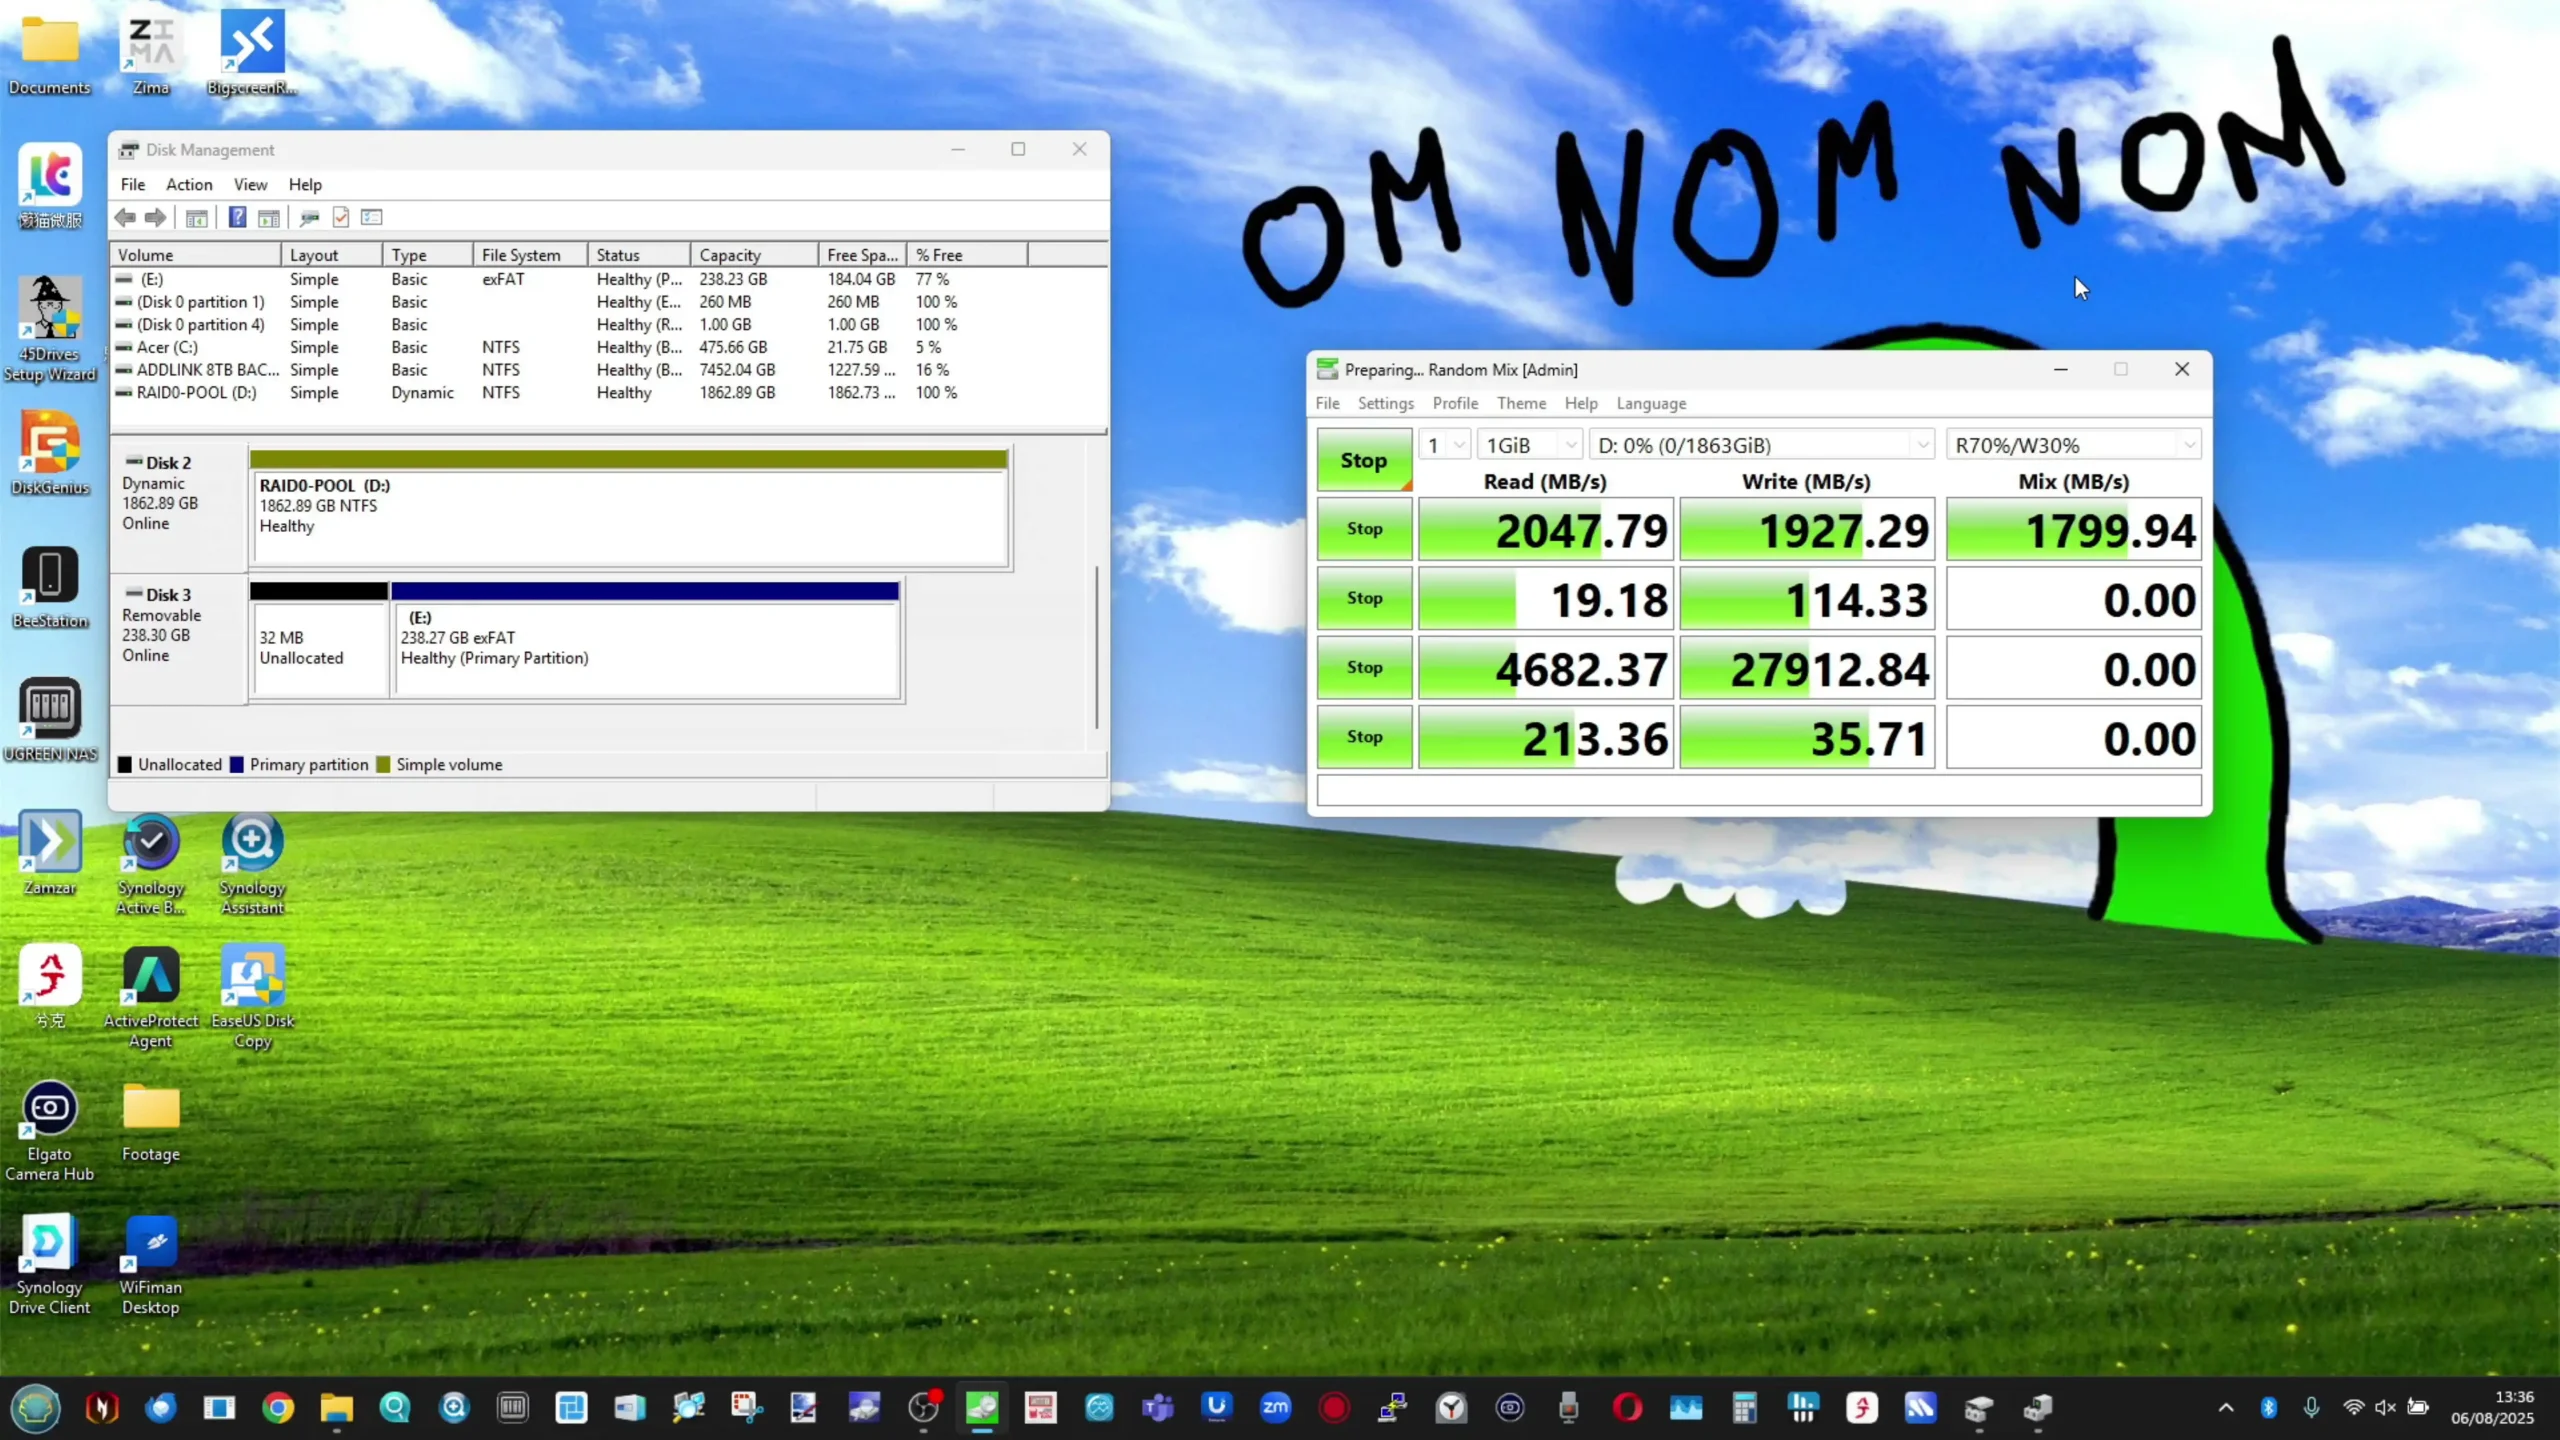Screen dimensions: 2560x1440
Task: Open R70%/W30% mix ratio dropdown
Action: click(2074, 445)
